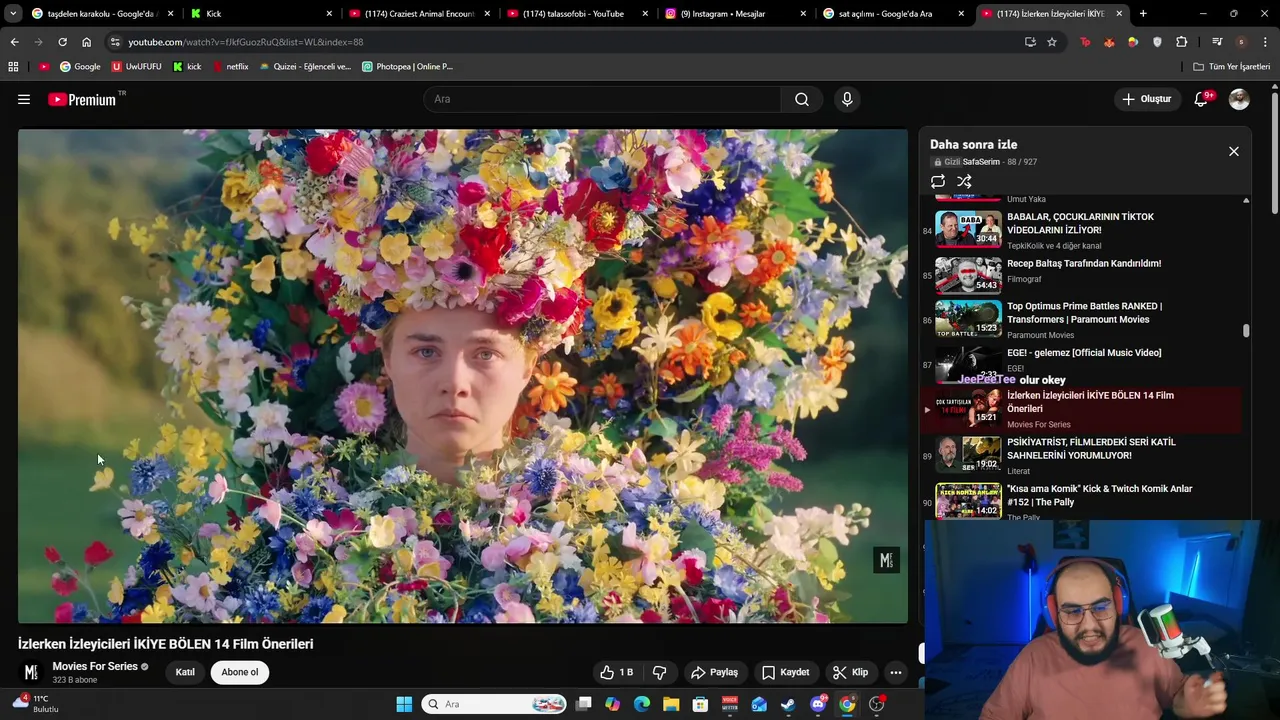
Task: Click the YouTube search magnifier button
Action: pyautogui.click(x=802, y=99)
